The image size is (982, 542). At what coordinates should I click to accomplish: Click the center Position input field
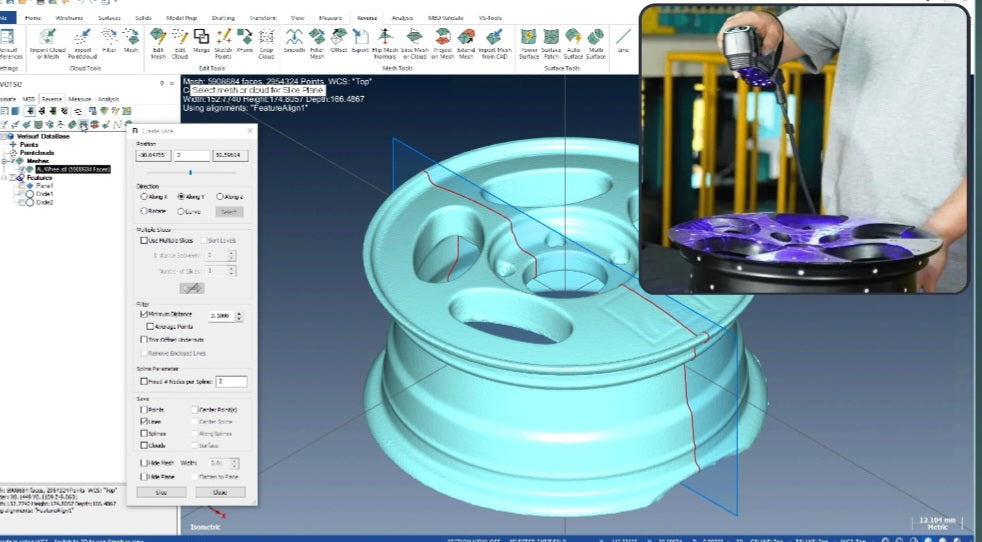point(192,155)
